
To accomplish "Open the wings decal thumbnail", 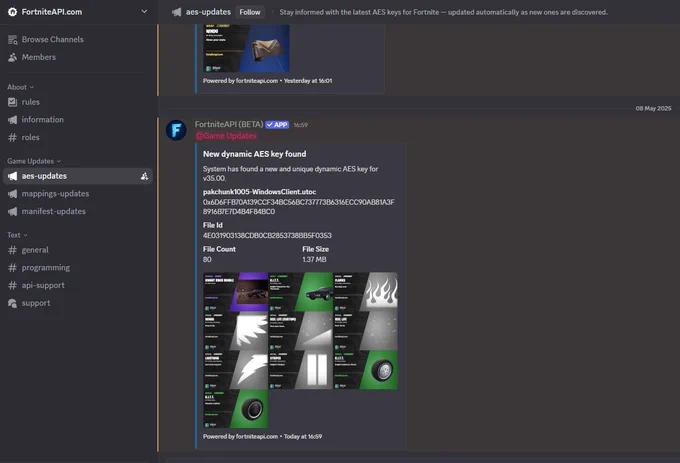I will click(235, 331).
